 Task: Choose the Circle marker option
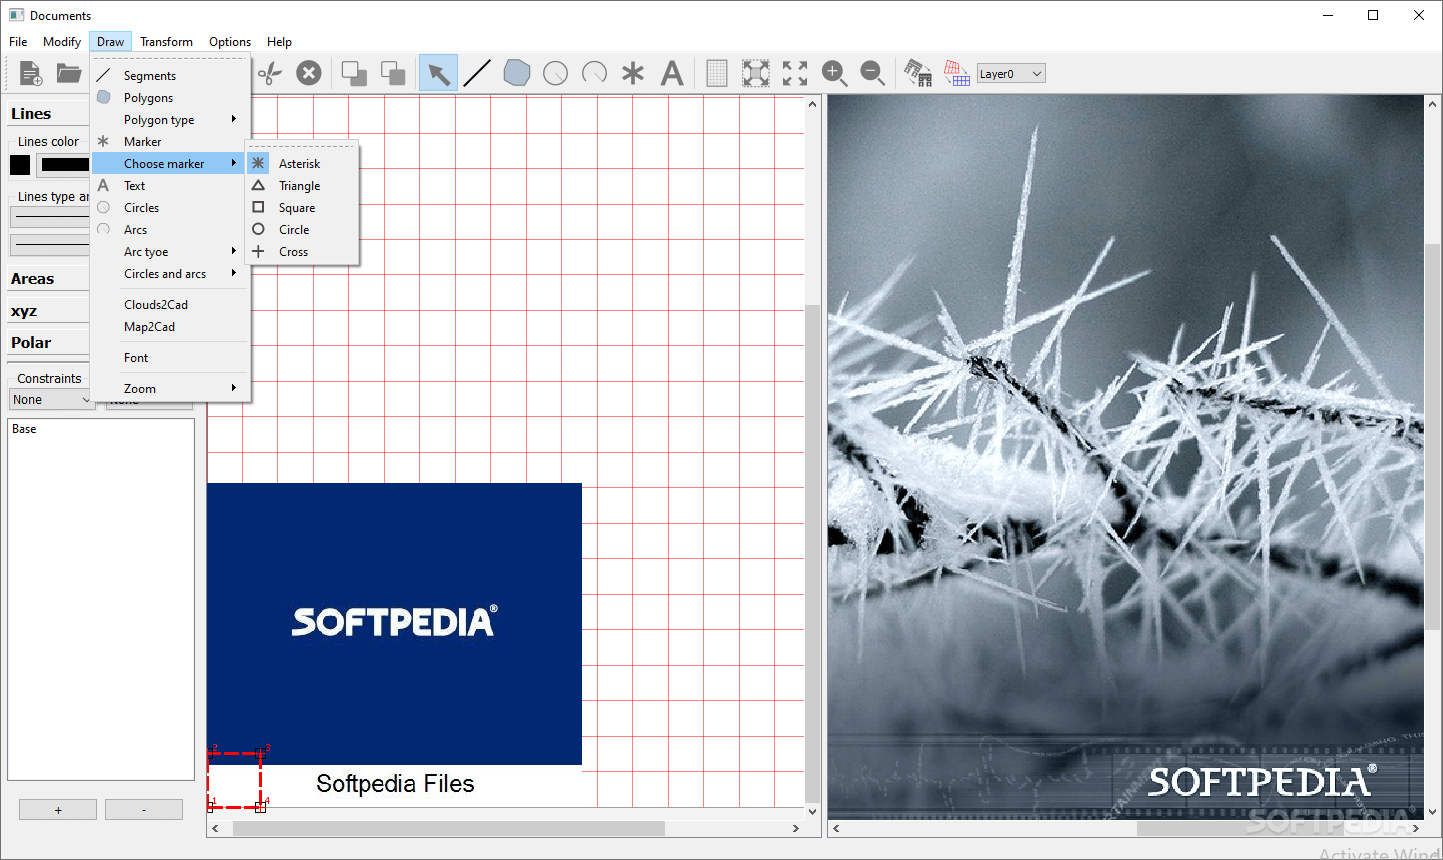tap(302, 230)
